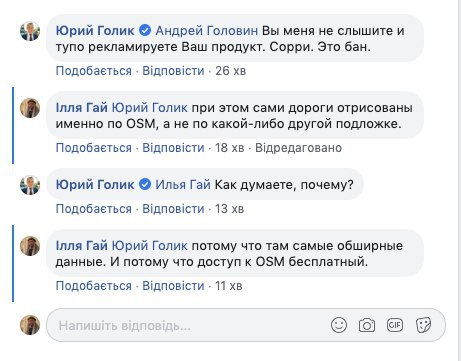Click the 13 хв timestamp

[x=229, y=209]
